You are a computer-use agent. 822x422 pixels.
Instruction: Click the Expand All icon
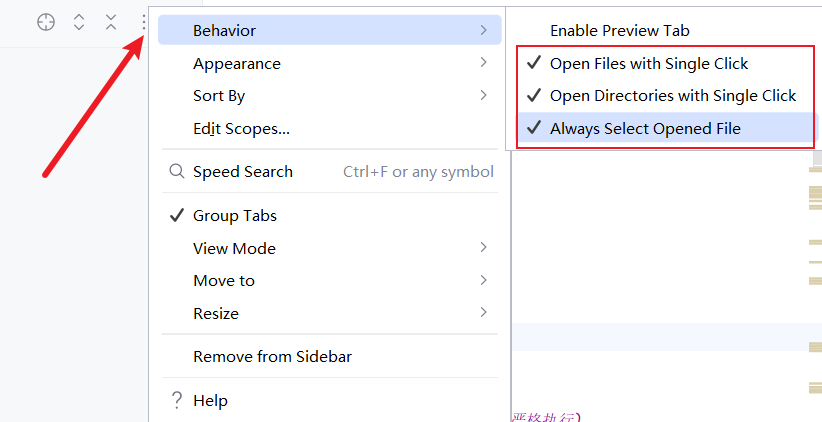click(x=79, y=22)
